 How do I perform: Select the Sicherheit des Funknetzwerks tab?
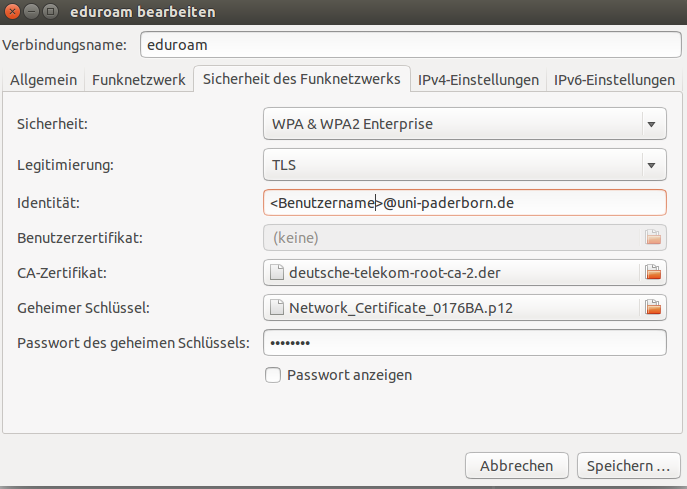[302, 78]
